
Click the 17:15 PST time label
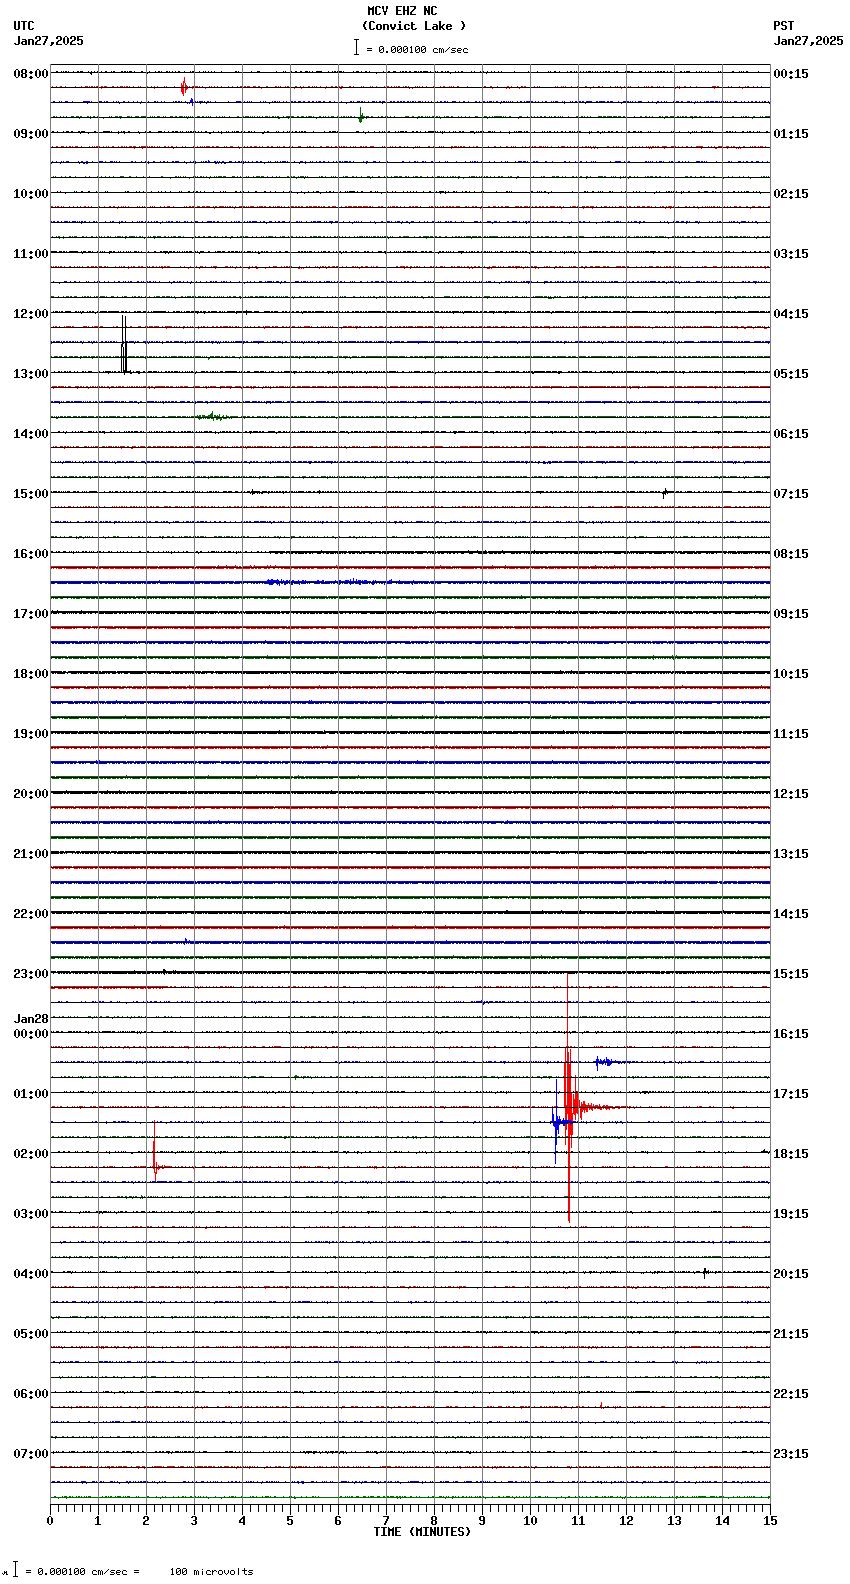pyautogui.click(x=791, y=1094)
